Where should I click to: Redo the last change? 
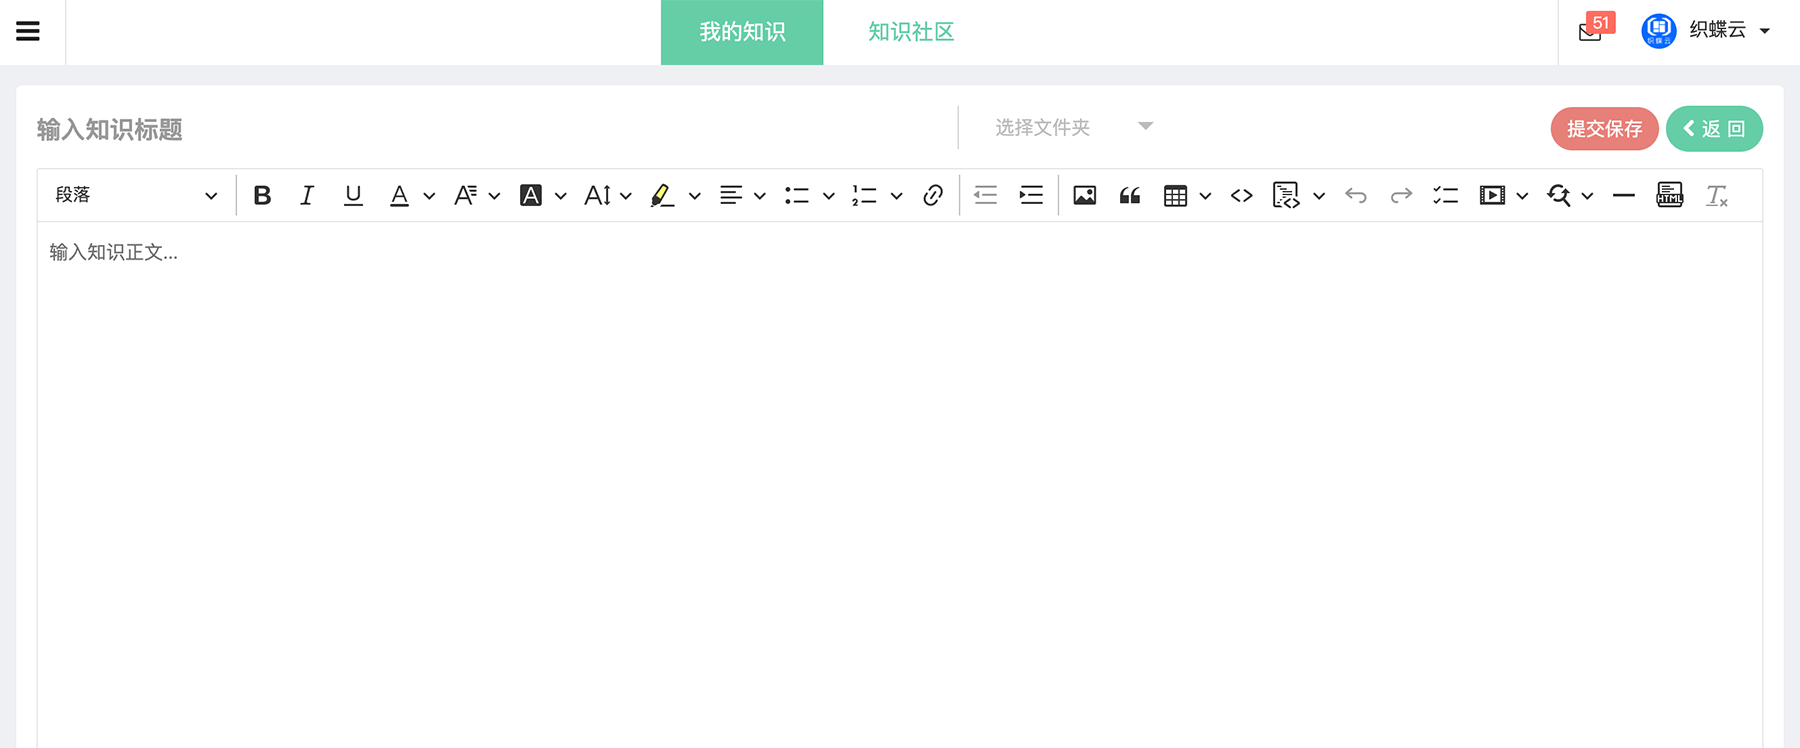coord(1401,195)
